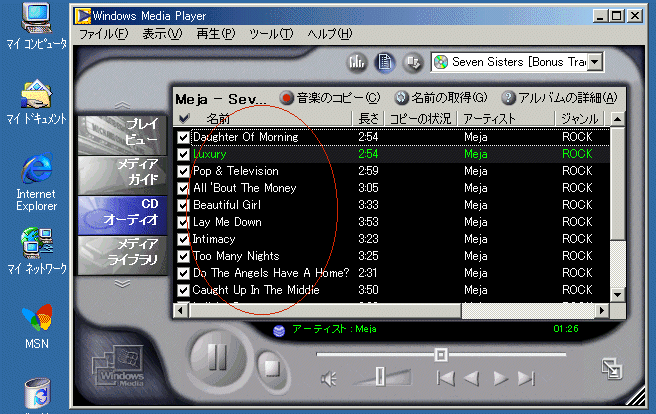Uncheck the Luxury track checkbox
The height and width of the screenshot is (414, 656).
pyautogui.click(x=183, y=154)
